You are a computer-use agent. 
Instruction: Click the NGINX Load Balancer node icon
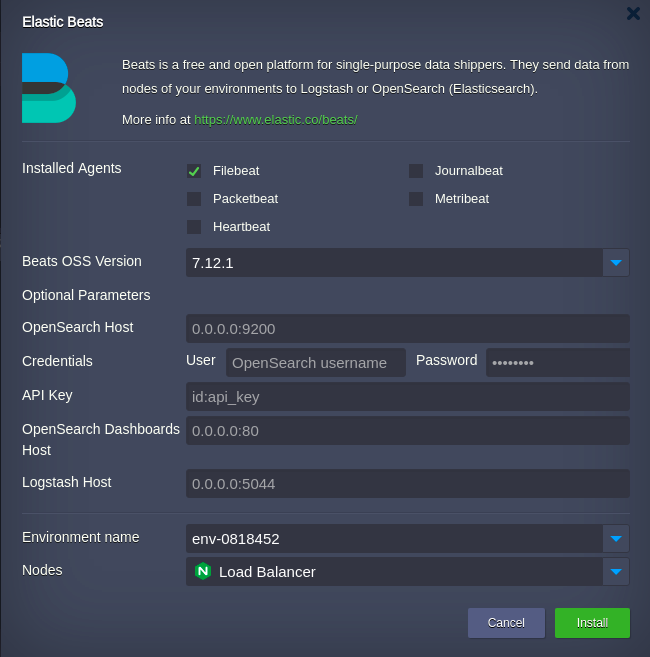click(203, 571)
